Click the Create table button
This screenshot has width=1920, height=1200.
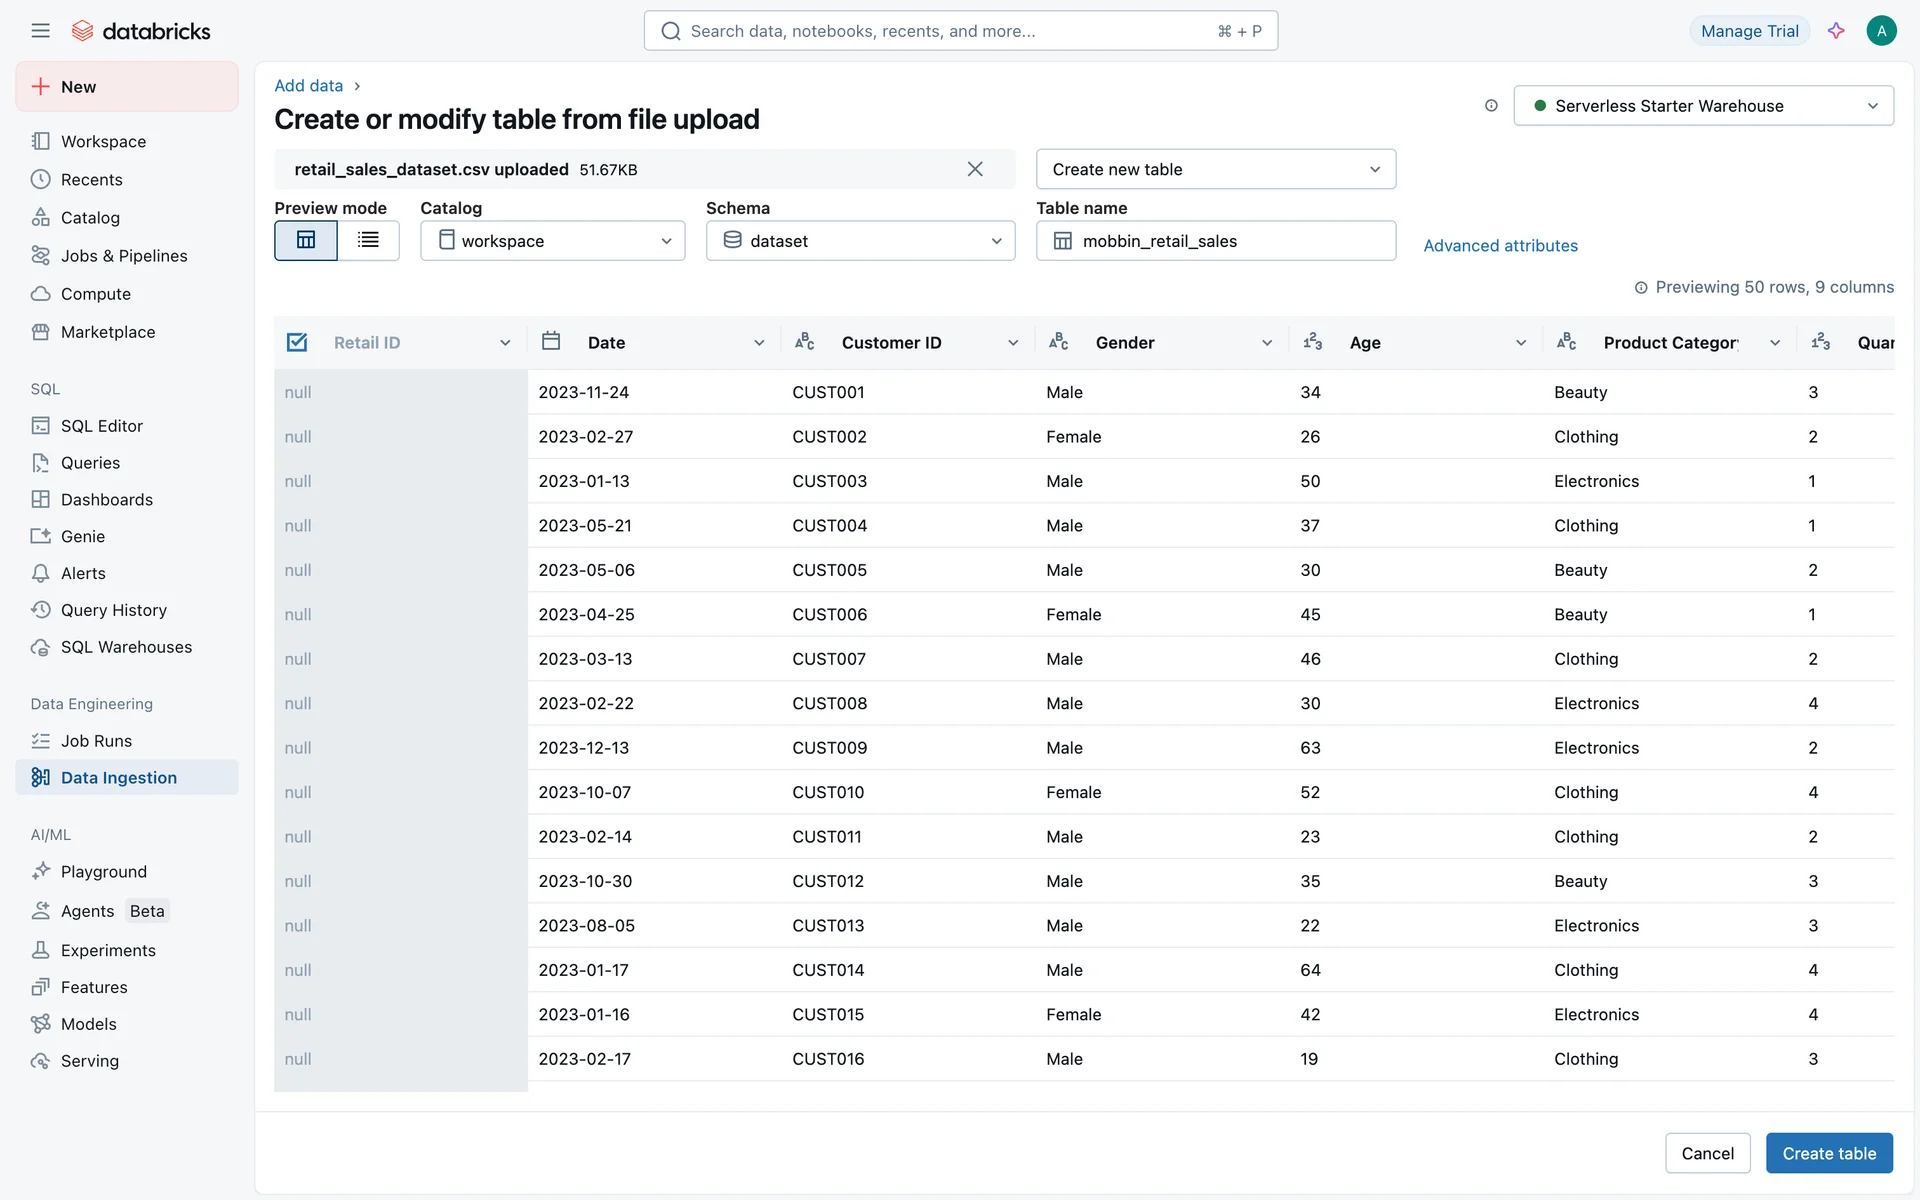(x=1828, y=1153)
